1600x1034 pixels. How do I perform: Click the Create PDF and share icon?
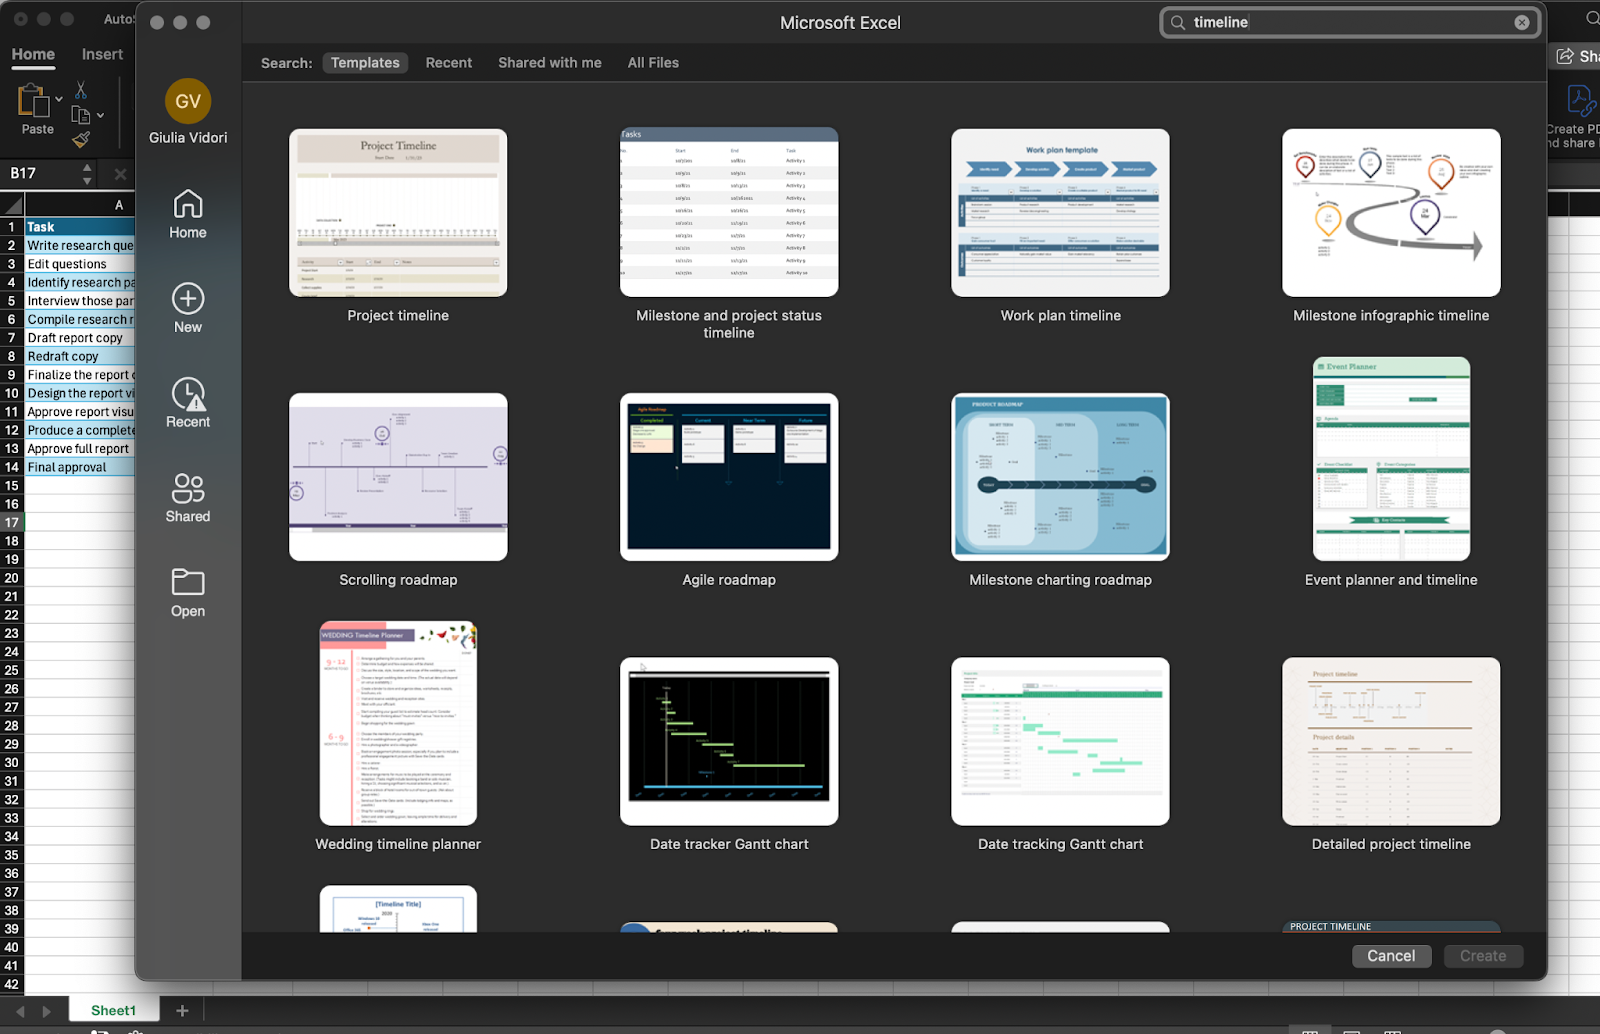[x=1580, y=101]
